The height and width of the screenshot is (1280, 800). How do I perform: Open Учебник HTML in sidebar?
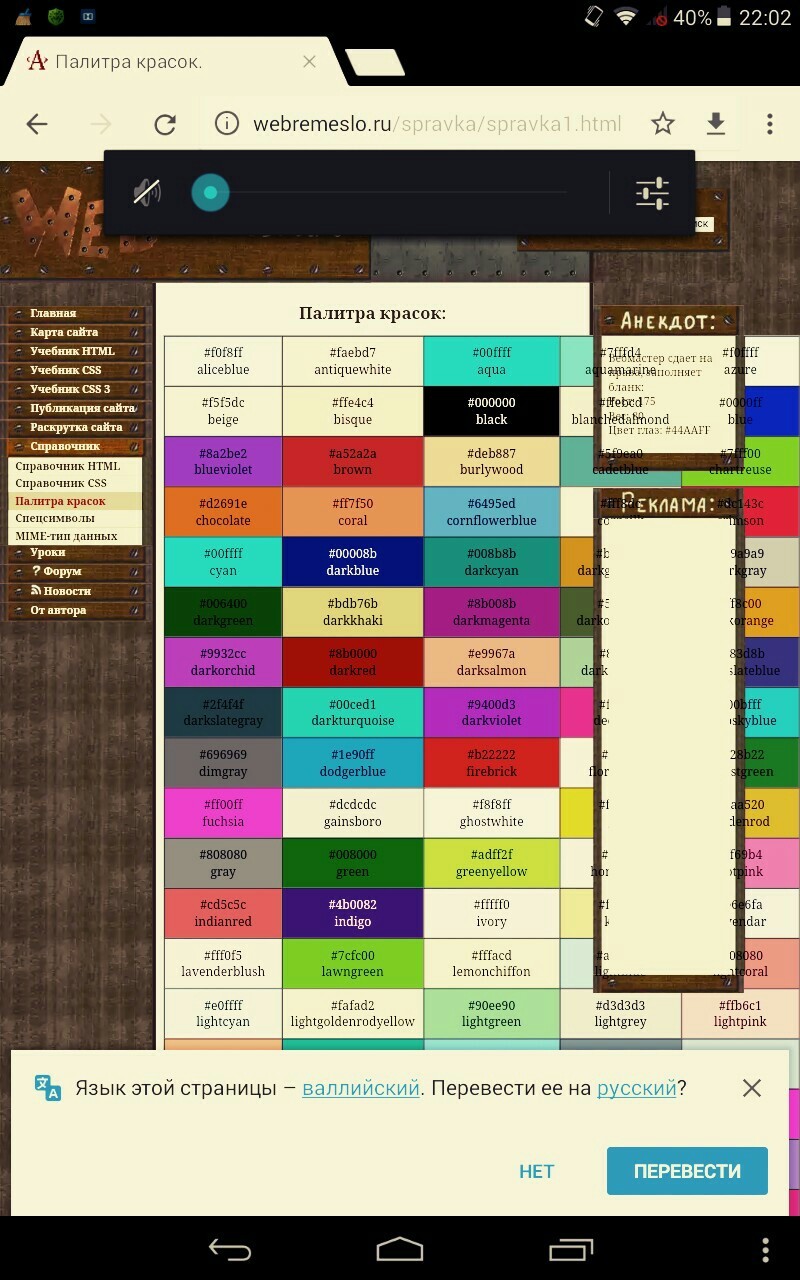pyautogui.click(x=74, y=351)
